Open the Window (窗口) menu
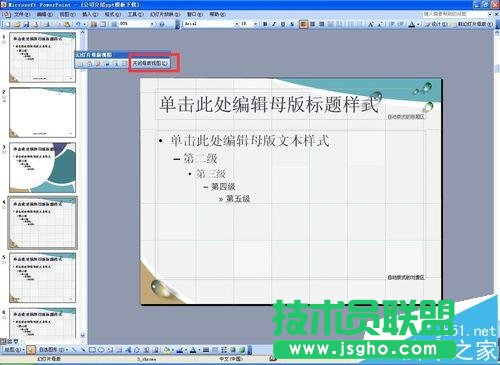500x365 pixels. [x=195, y=14]
